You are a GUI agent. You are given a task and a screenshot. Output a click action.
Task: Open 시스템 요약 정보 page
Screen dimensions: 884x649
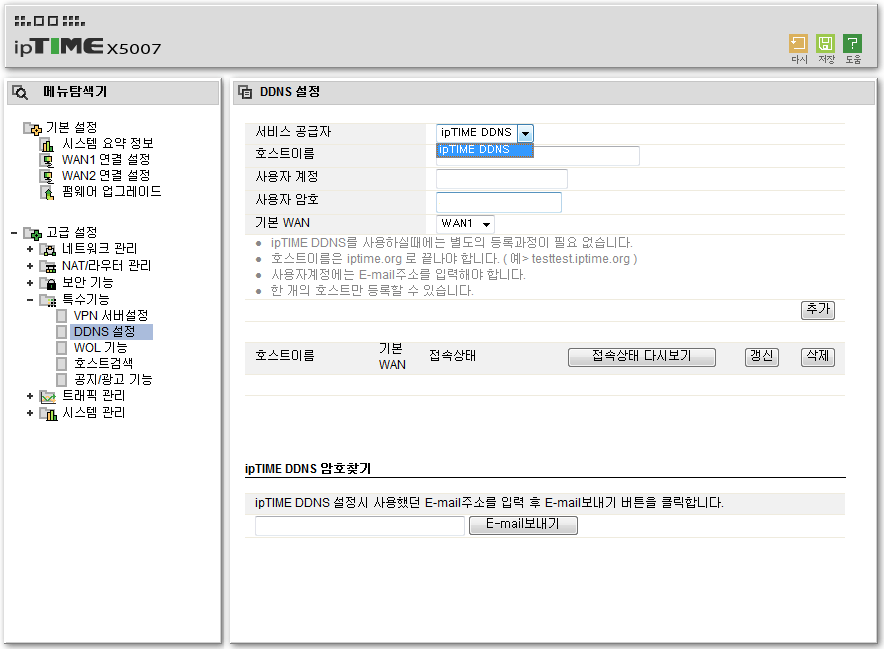107,144
